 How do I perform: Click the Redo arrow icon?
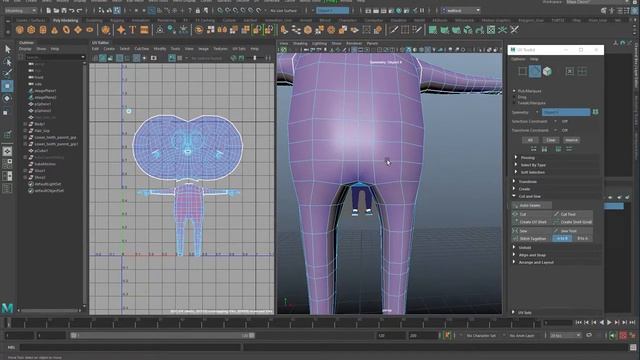(x=80, y=11)
